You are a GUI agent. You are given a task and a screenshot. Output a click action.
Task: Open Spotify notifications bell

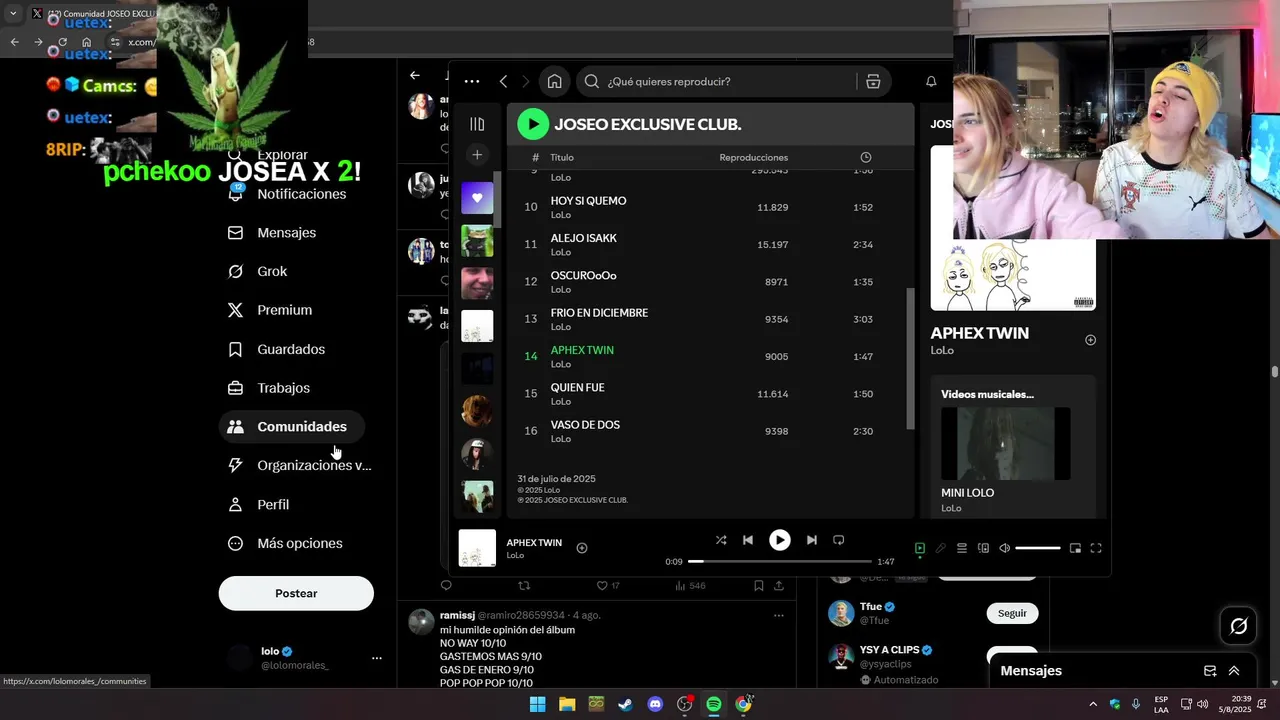tap(931, 82)
